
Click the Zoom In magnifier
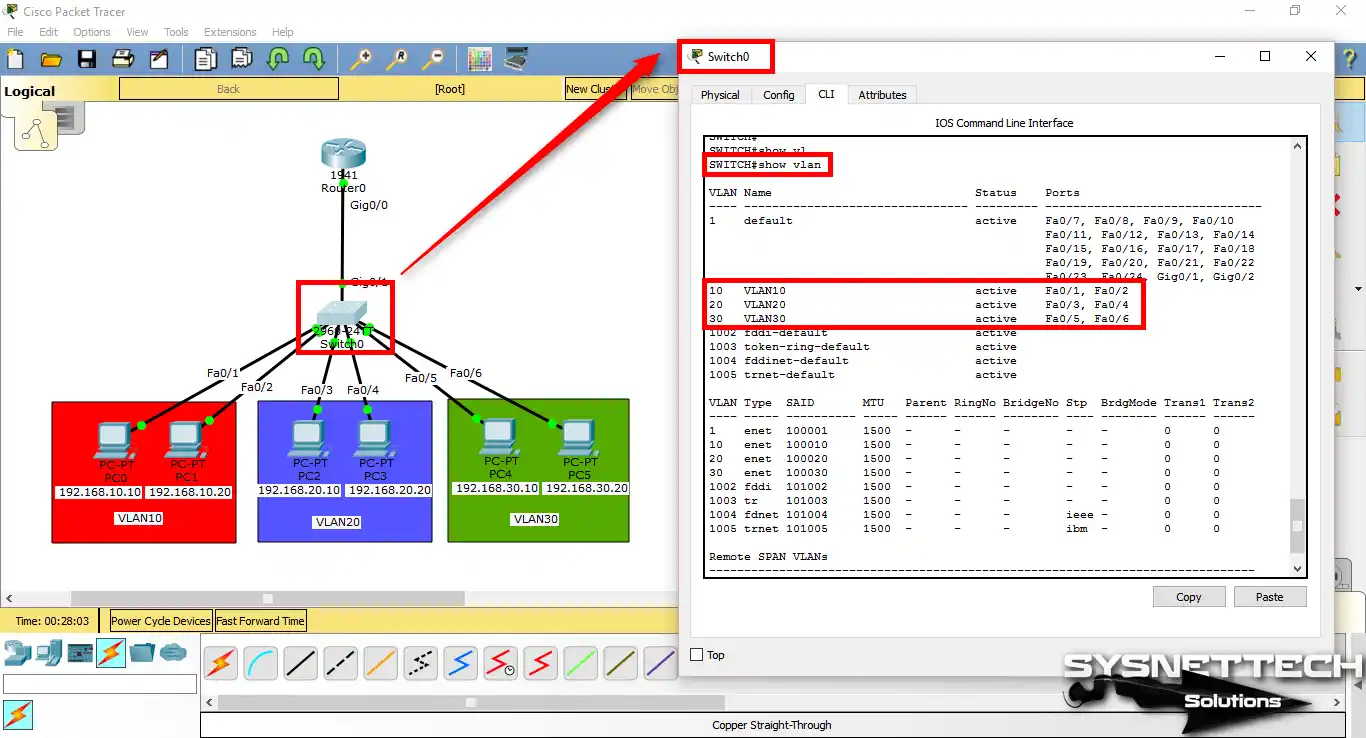[x=360, y=59]
